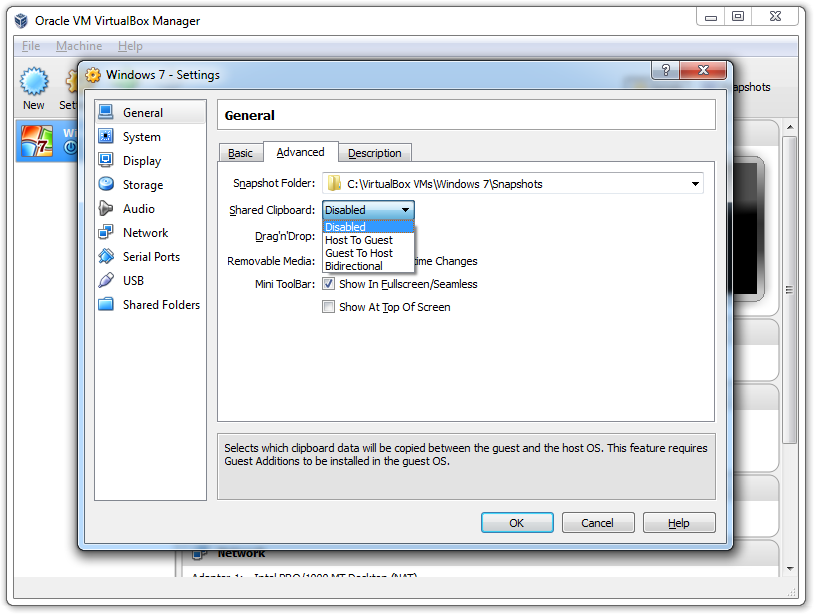Enable Show At Top Of Screen
The width and height of the screenshot is (814, 614).
click(x=328, y=307)
